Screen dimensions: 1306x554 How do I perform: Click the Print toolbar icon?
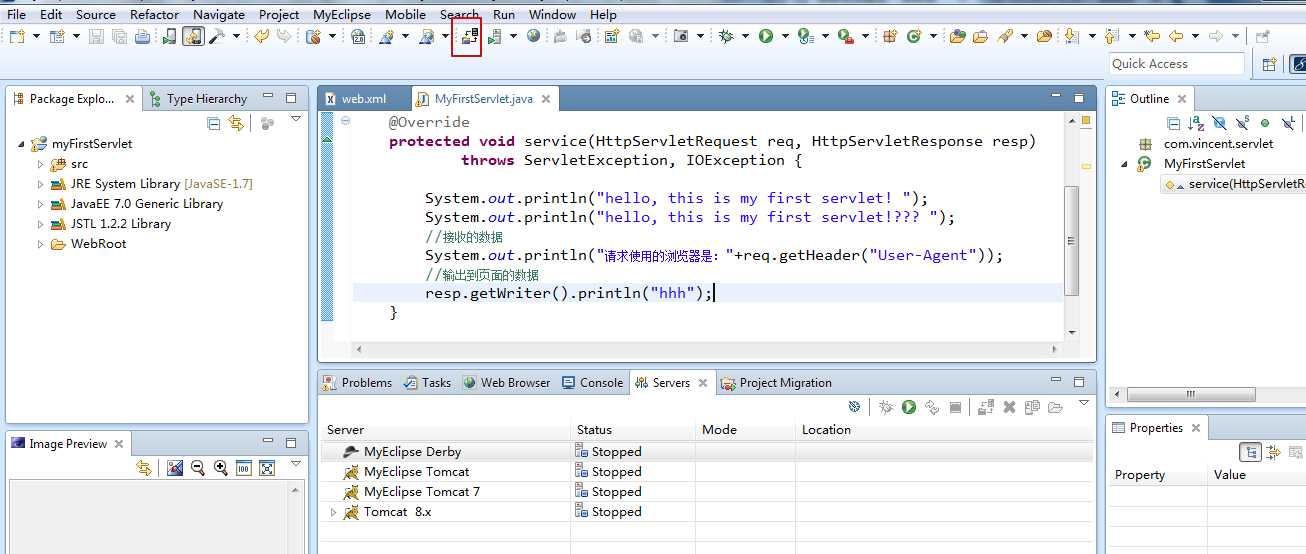click(x=142, y=36)
